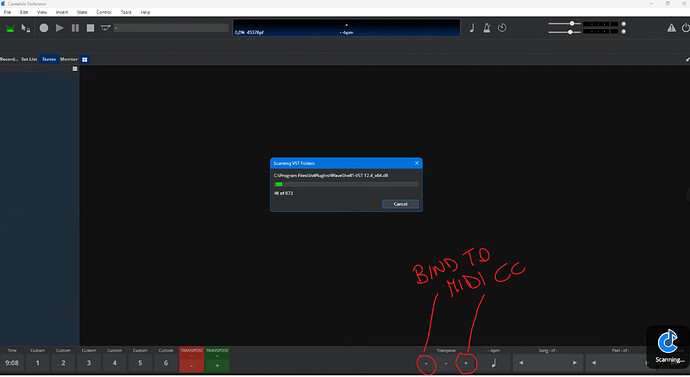Cancel the VST folder scan

(400, 204)
